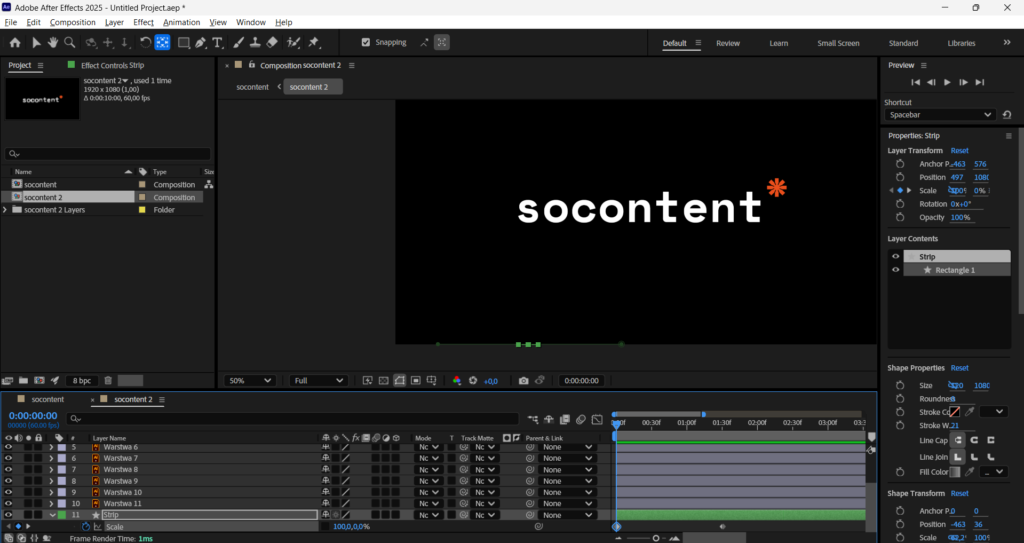Toggle Rectangle 1 visibility in Layer Contents
The width and height of the screenshot is (1024, 543).
895,270
